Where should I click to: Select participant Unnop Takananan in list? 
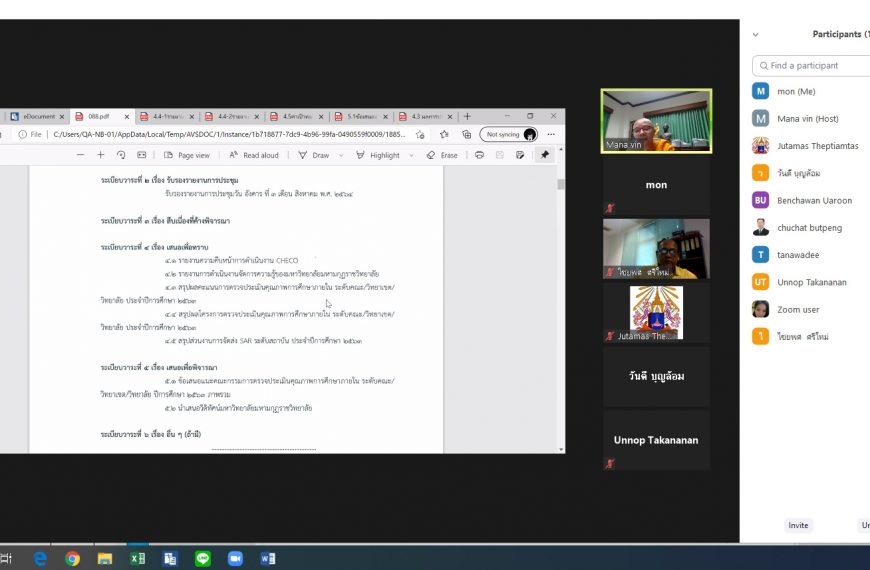click(811, 282)
